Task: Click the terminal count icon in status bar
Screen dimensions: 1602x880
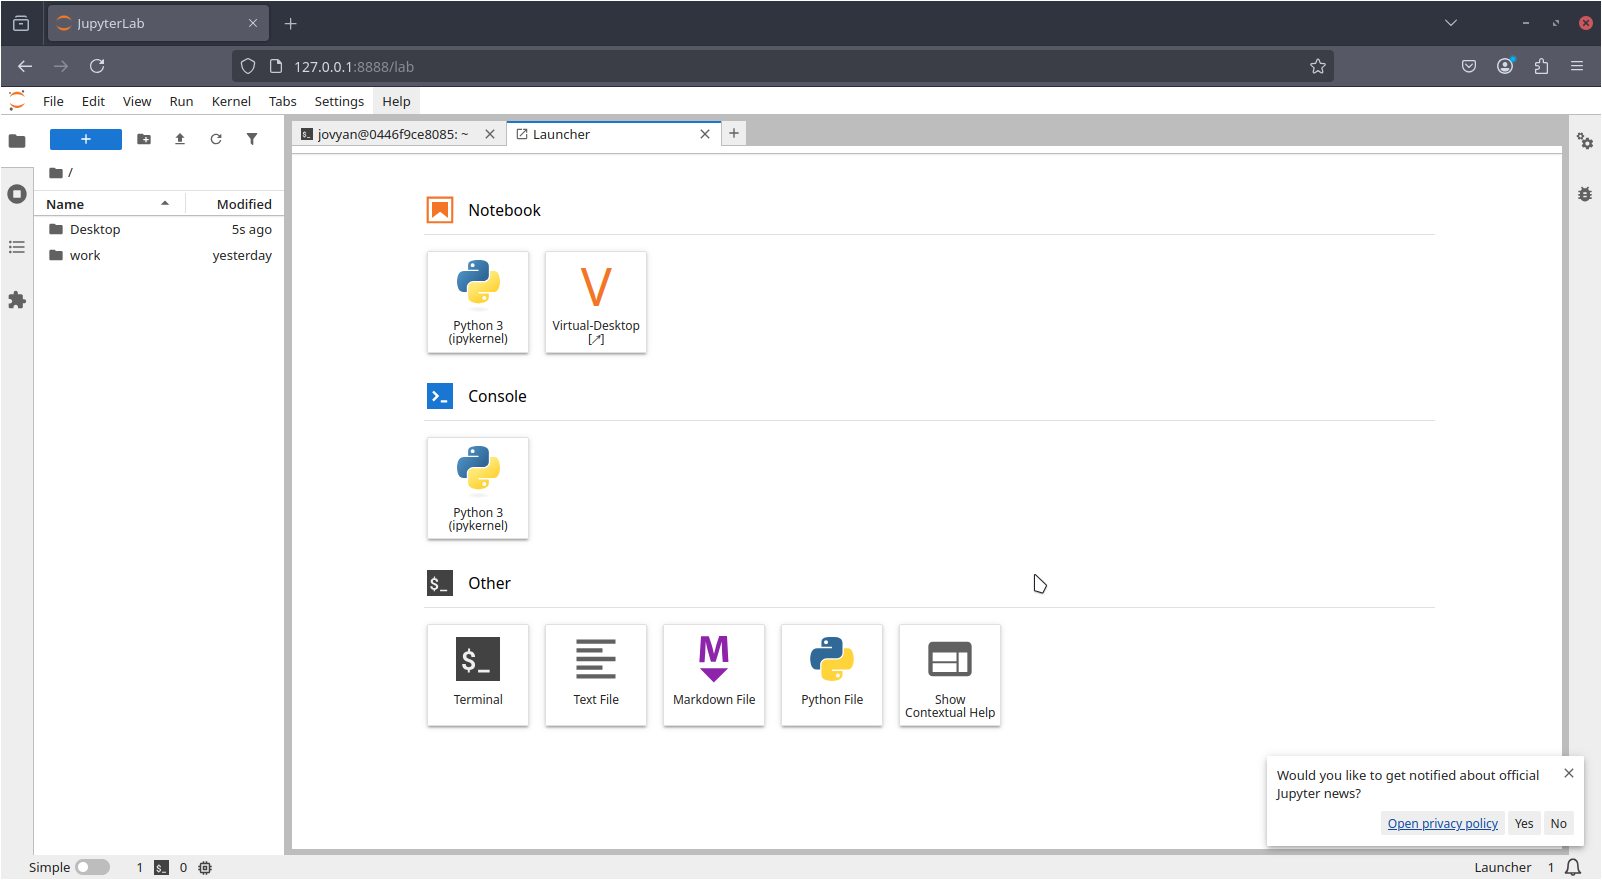Action: 161,868
